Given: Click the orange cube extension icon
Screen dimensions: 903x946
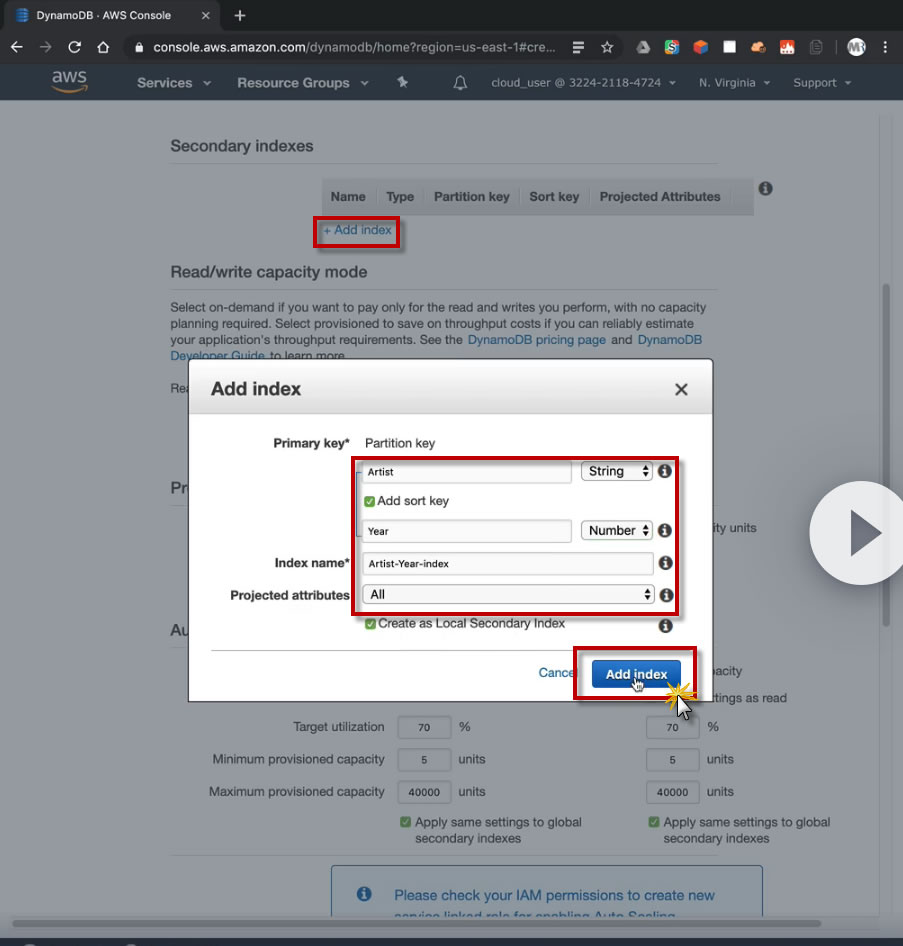Looking at the screenshot, I should [700, 47].
